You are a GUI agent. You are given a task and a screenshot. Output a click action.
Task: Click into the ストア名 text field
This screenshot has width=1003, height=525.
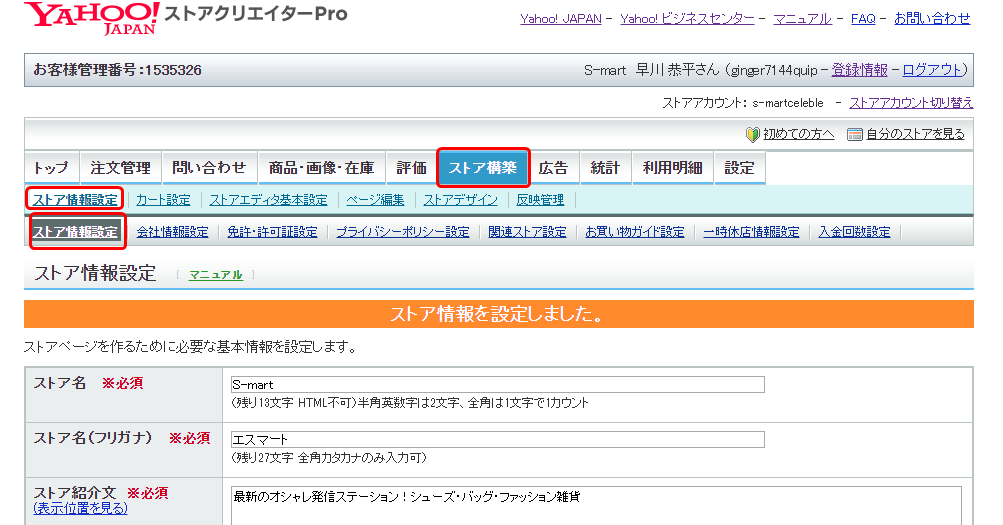497,384
